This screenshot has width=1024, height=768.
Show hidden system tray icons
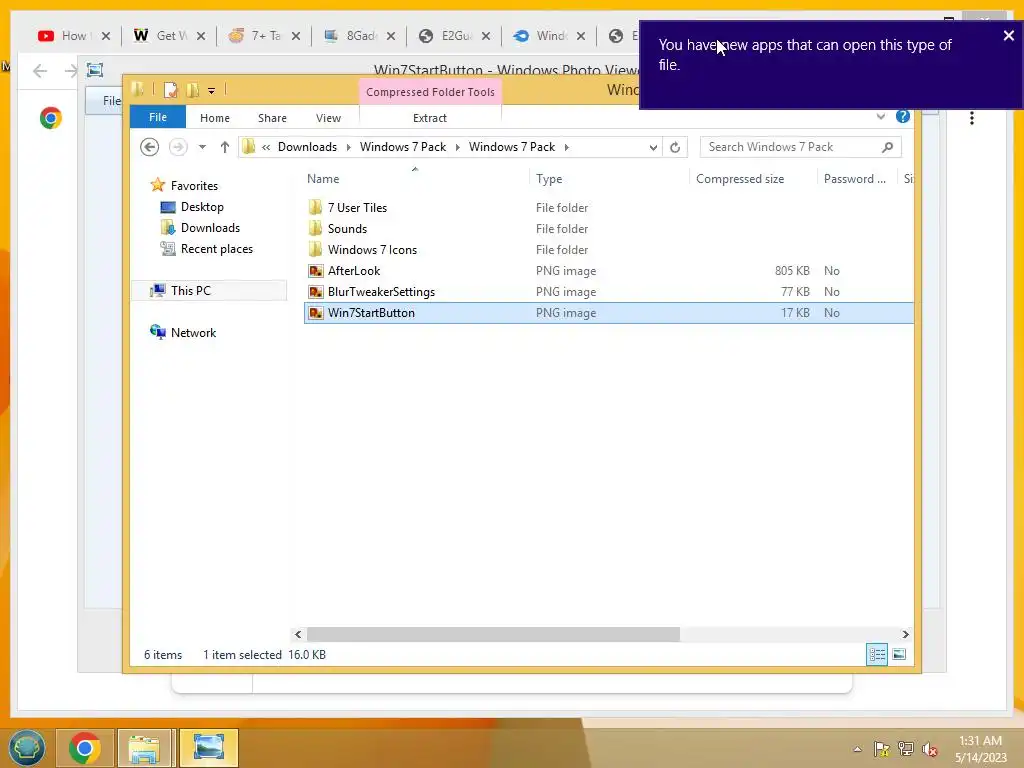(x=857, y=749)
